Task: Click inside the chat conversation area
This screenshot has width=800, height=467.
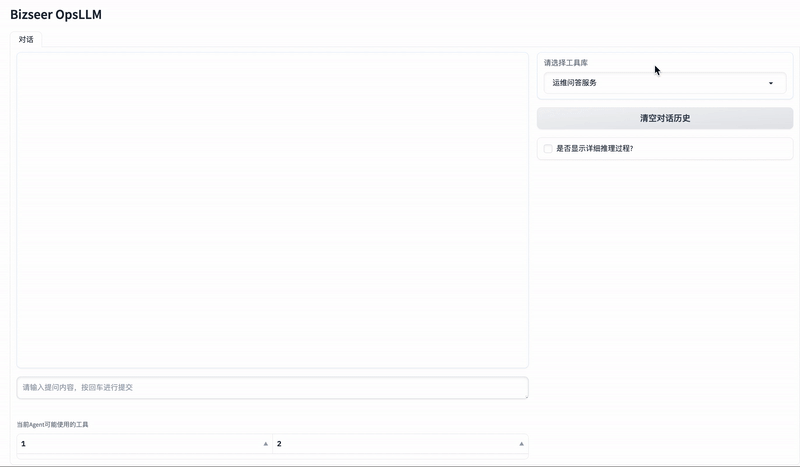Action: (272, 210)
